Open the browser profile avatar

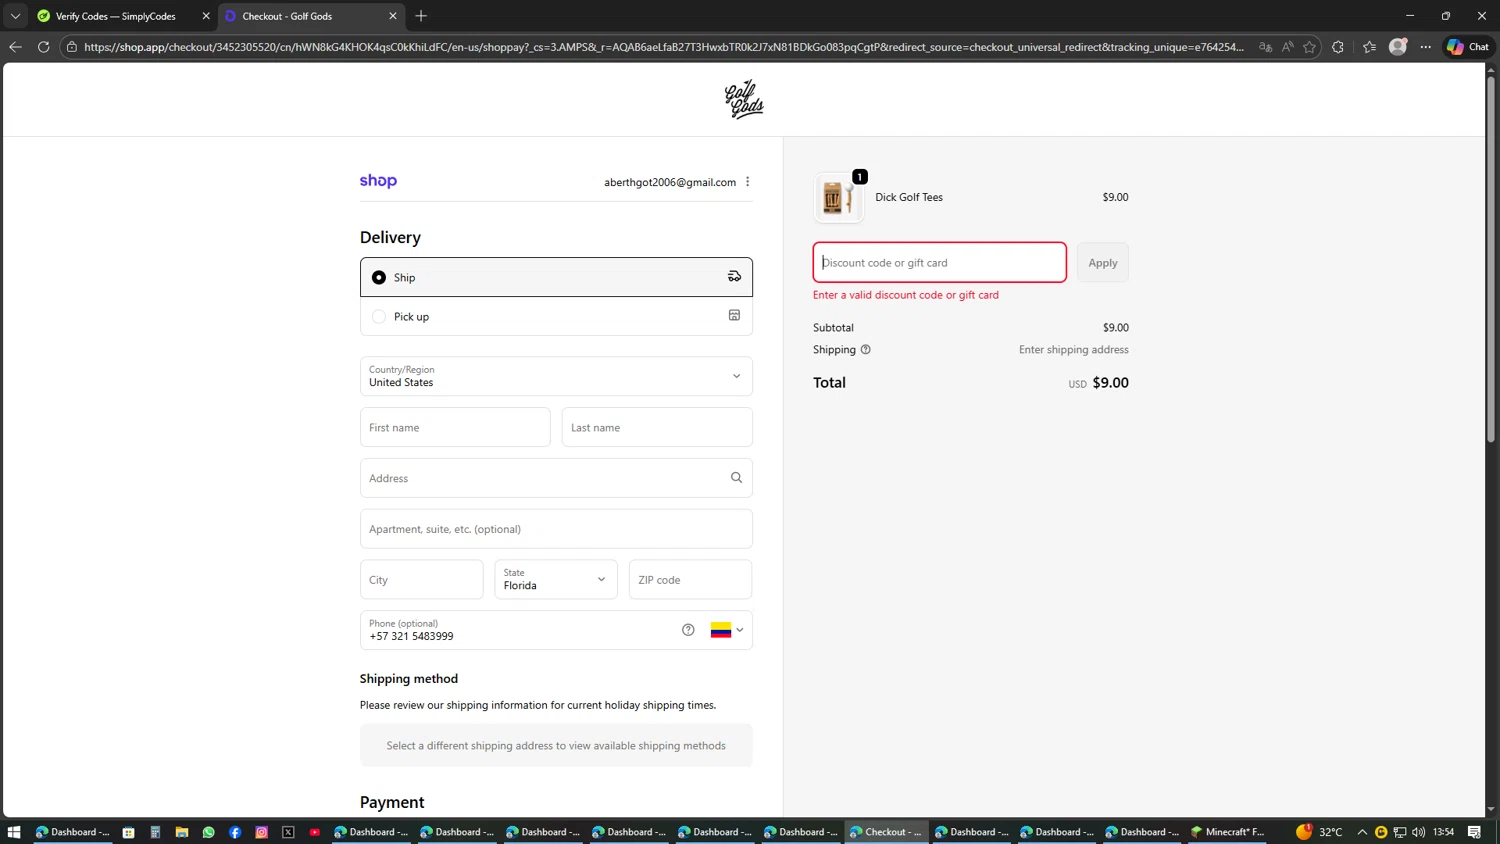point(1398,47)
